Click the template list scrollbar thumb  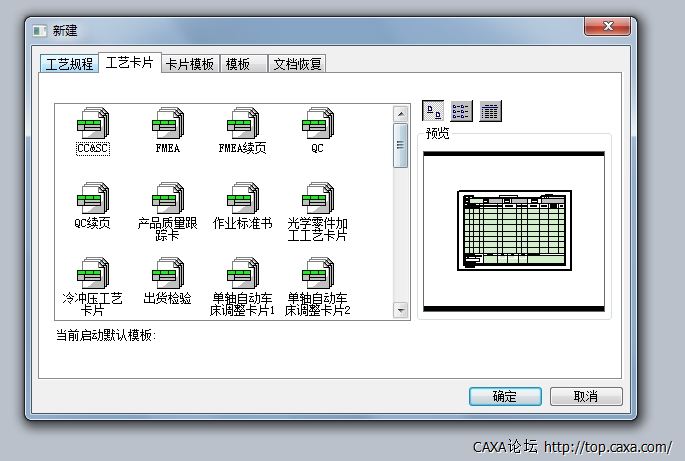point(401,146)
